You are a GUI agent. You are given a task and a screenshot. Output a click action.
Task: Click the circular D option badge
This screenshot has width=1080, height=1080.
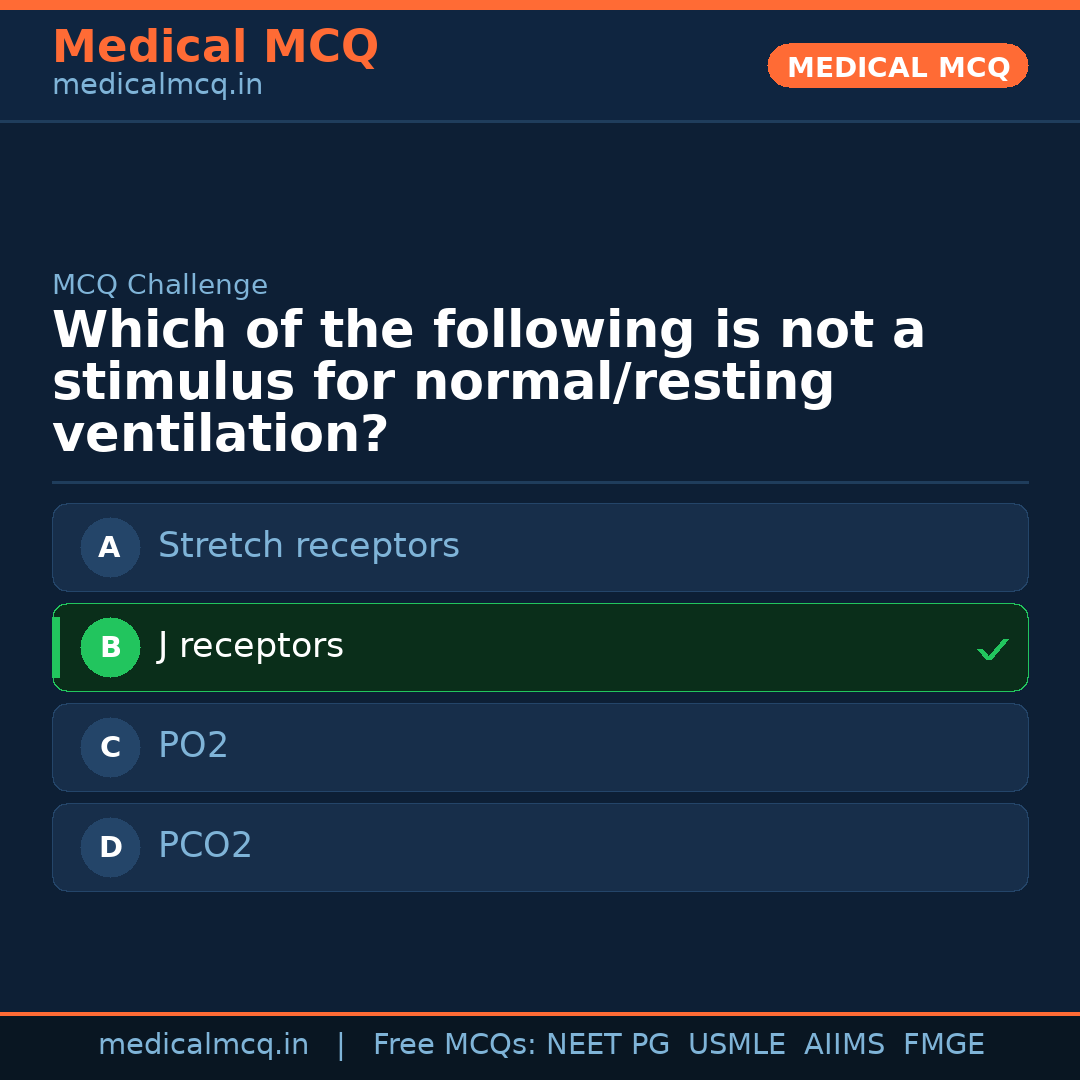coord(110,847)
